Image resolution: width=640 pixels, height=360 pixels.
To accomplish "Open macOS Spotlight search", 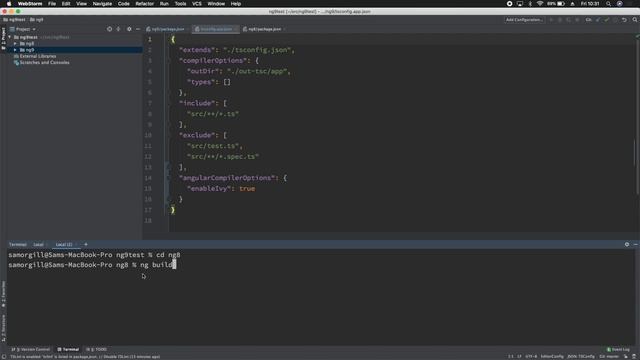I will click(608, 4).
